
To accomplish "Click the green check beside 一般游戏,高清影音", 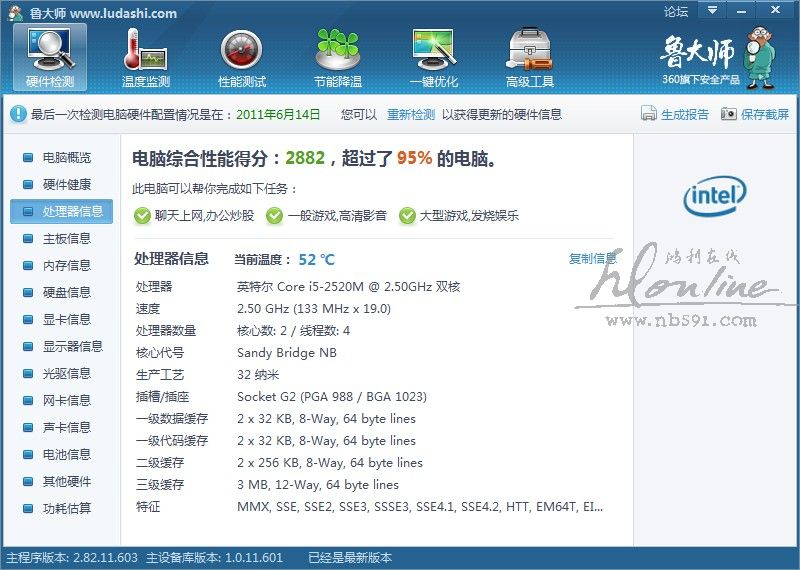I will pos(274,216).
